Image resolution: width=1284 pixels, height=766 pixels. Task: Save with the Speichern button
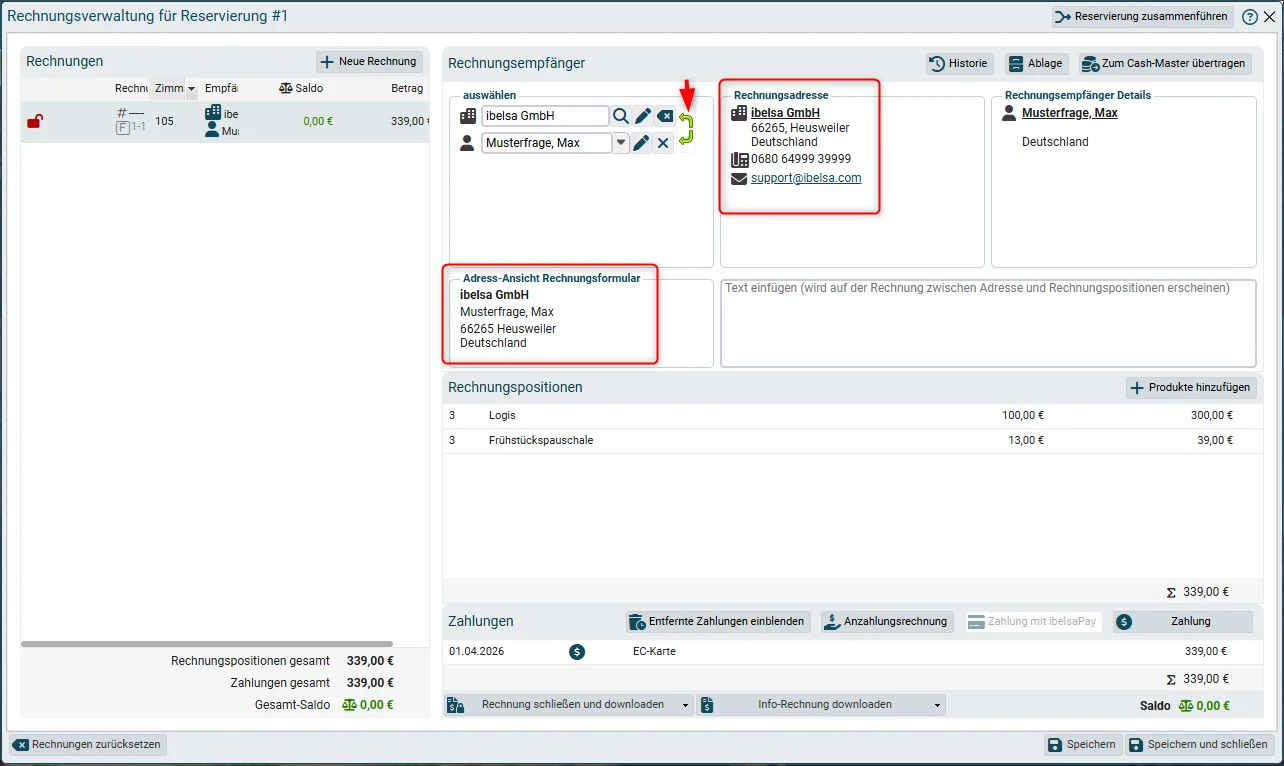[1081, 745]
